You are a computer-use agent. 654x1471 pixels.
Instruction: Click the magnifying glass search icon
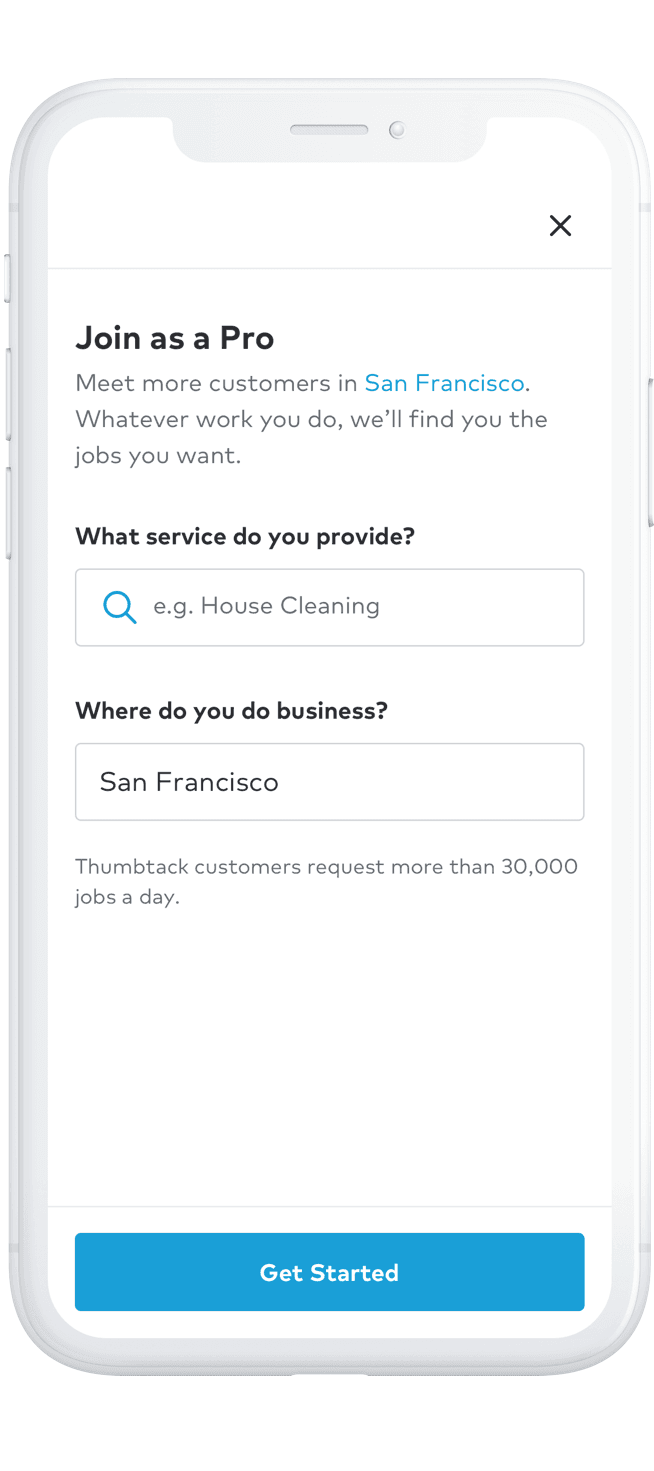119,607
